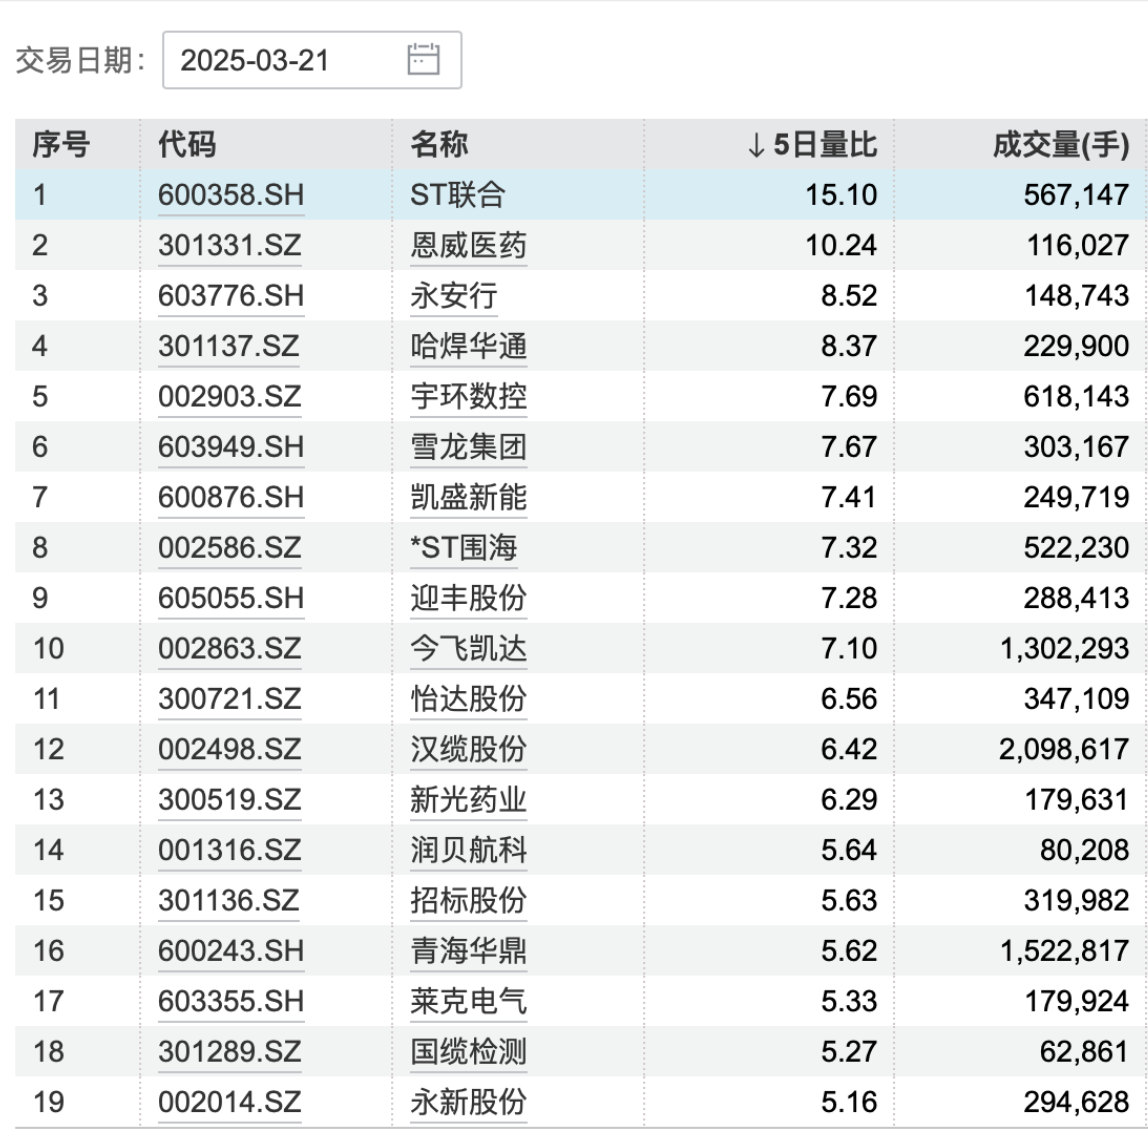Viewport: 1148px width, 1134px height.
Task: Open stock code 603776.SH
Action: (x=230, y=296)
